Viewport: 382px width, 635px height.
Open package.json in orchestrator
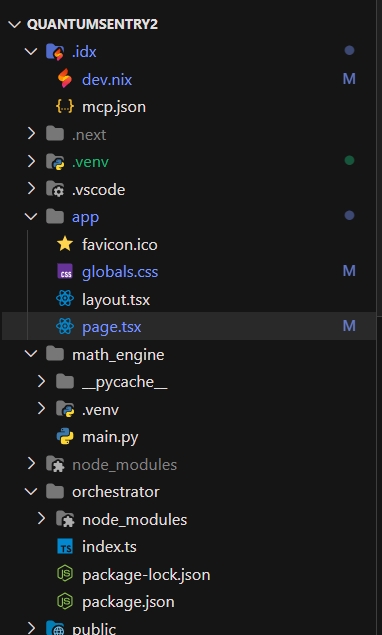click(128, 603)
